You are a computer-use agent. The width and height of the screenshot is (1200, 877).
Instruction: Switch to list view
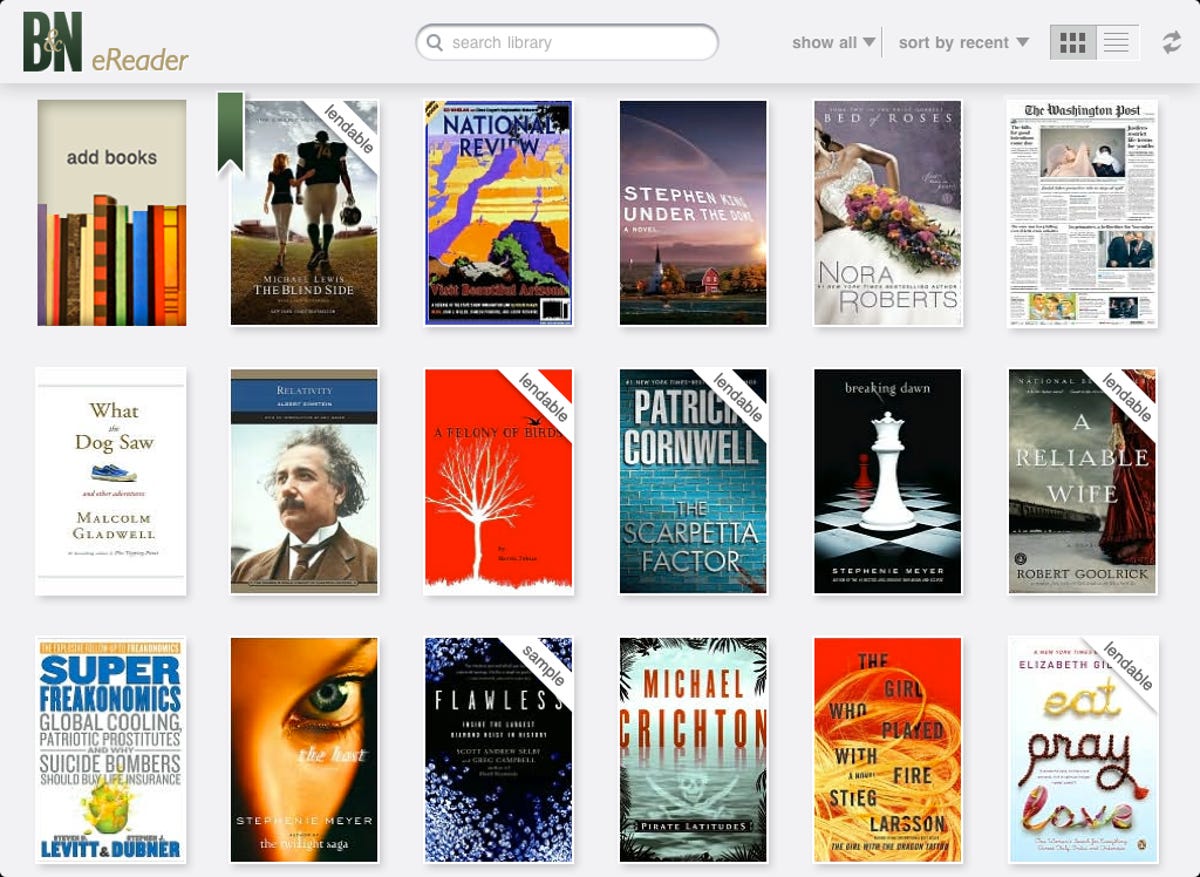1117,43
